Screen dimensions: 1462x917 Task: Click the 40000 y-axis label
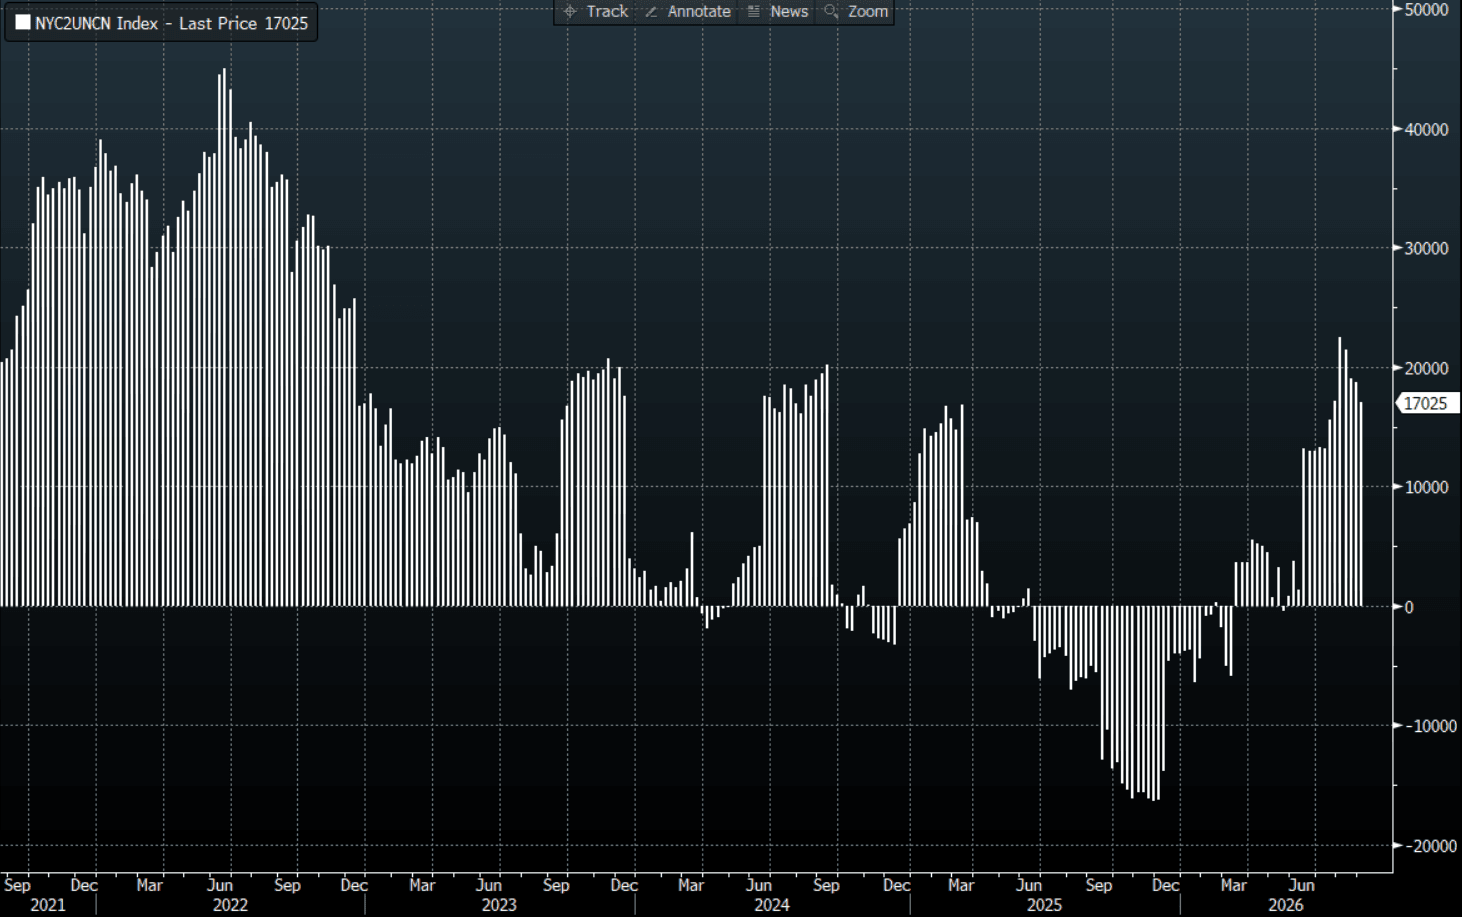click(x=1426, y=129)
